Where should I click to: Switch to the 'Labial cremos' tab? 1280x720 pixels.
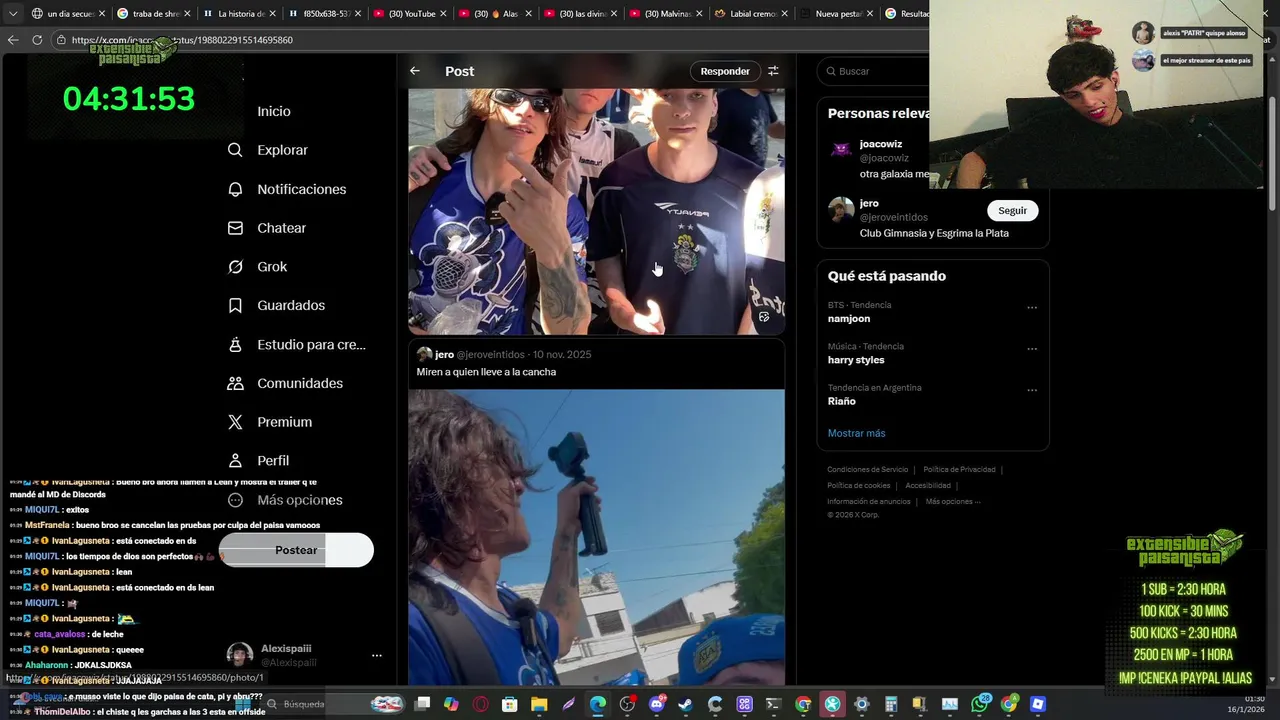[x=749, y=13]
